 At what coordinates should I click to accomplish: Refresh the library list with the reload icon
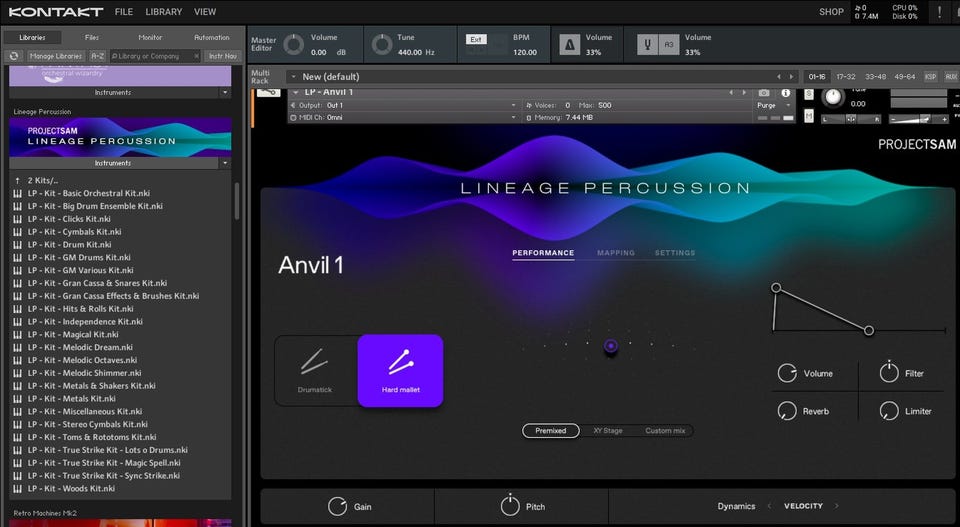click(x=14, y=56)
